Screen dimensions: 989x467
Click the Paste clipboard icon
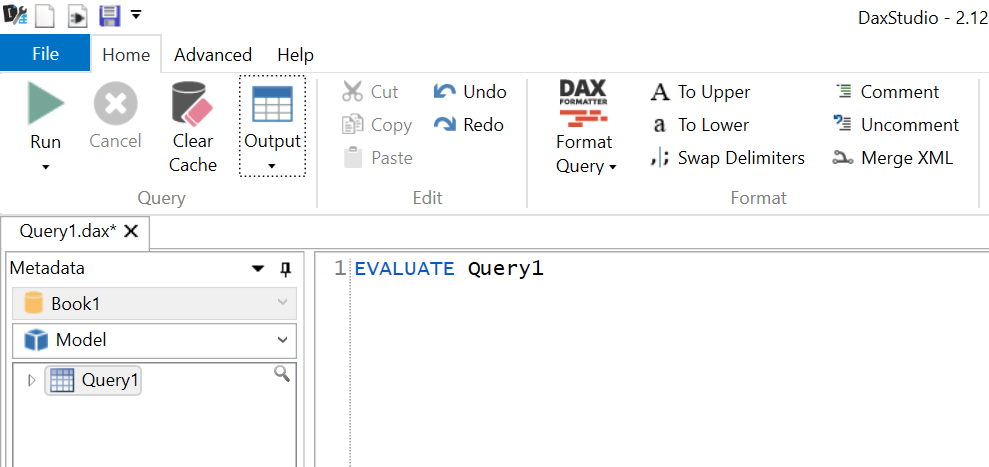(x=353, y=158)
